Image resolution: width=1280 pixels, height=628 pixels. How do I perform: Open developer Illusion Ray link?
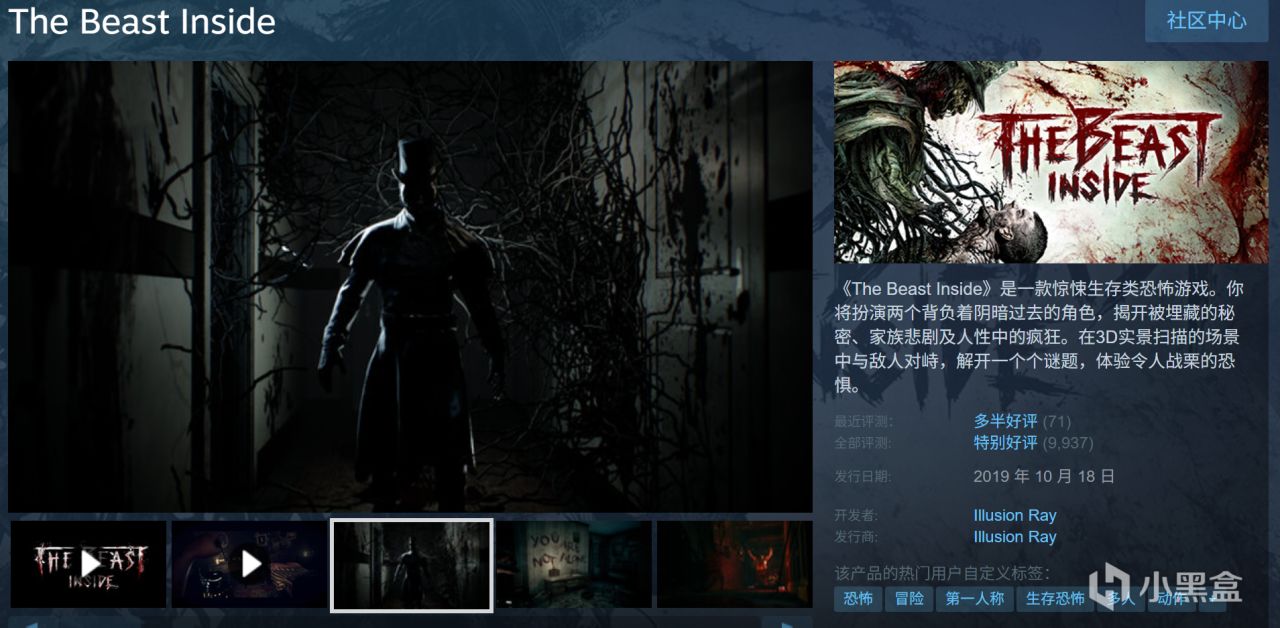tap(1014, 516)
